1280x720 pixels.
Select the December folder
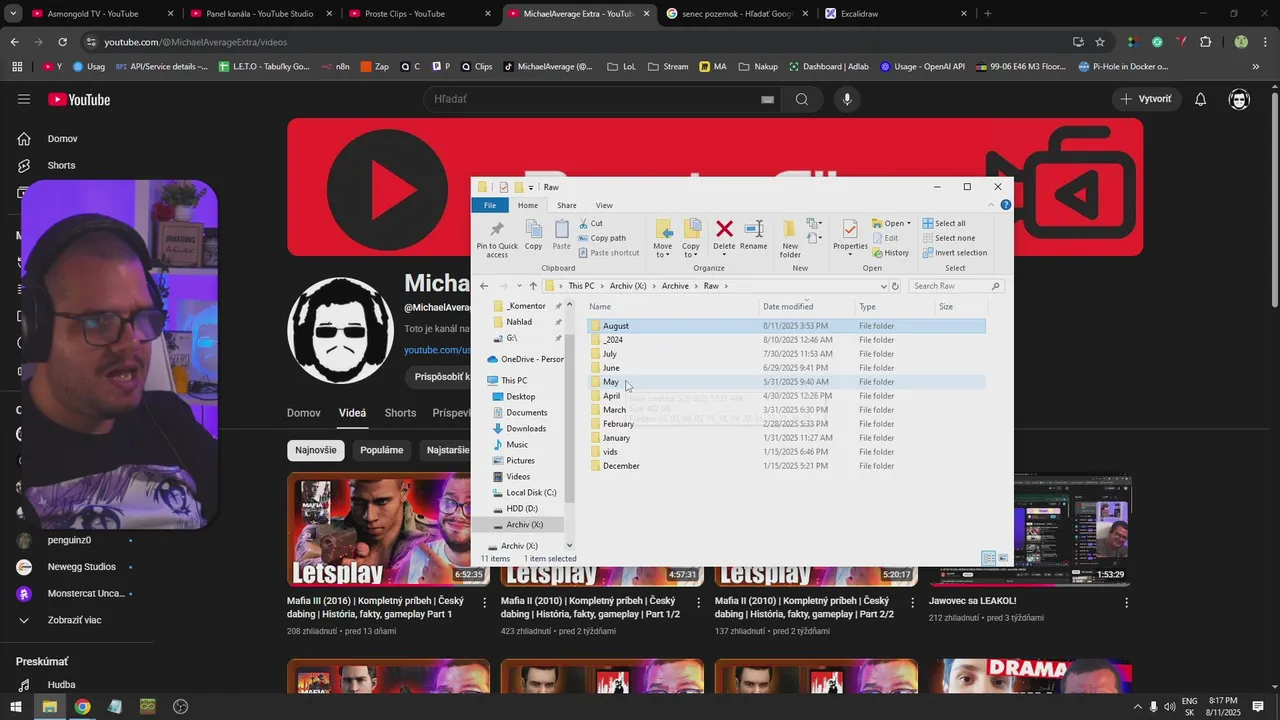pos(786,466)
